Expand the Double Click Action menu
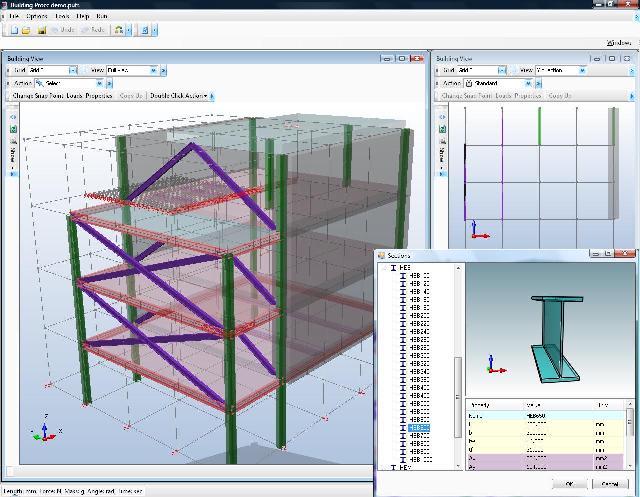The width and height of the screenshot is (640, 497). [x=180, y=96]
